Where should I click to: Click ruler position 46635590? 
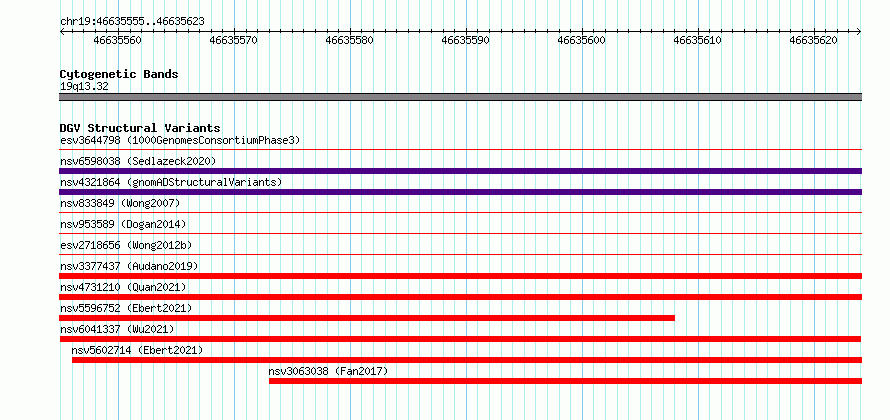pos(465,41)
